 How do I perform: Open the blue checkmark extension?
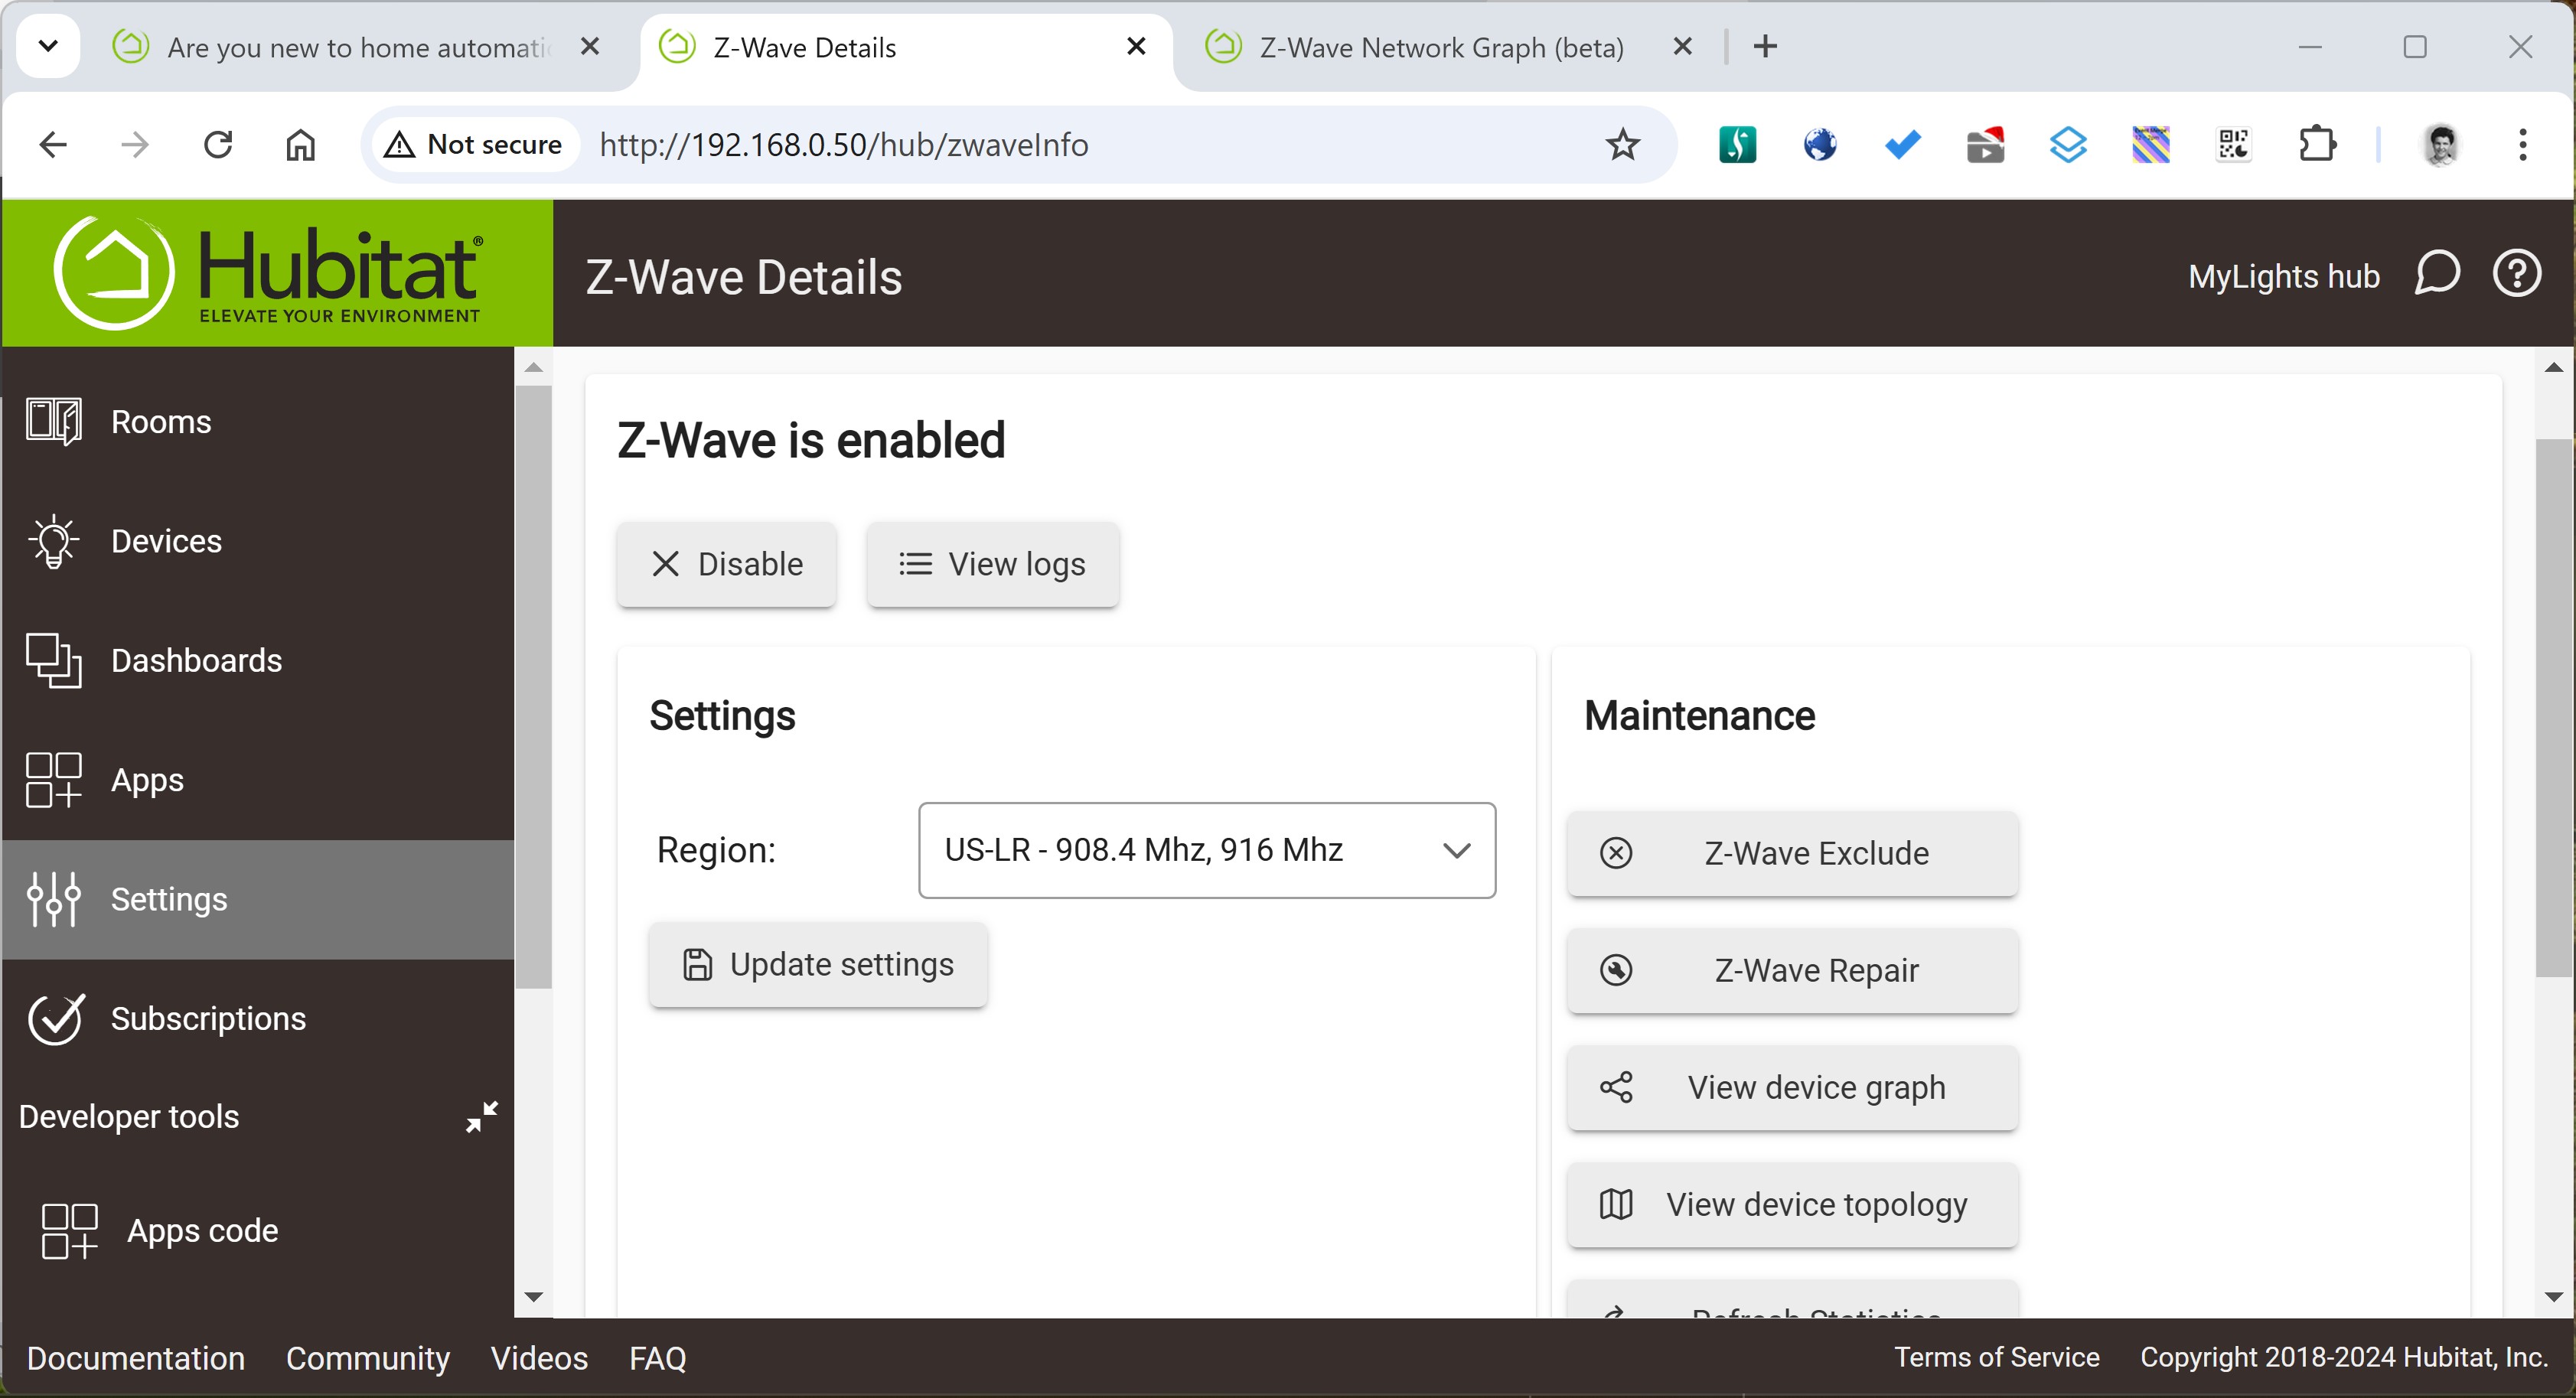pyautogui.click(x=1903, y=145)
